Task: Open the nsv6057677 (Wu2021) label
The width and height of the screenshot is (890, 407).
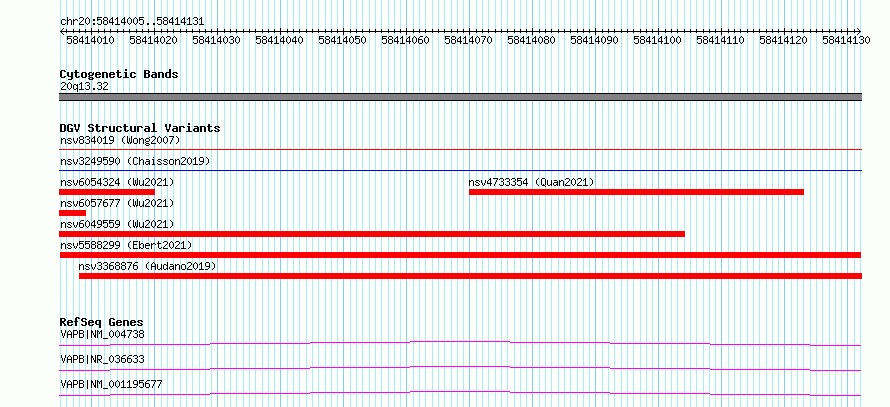Action: click(117, 203)
